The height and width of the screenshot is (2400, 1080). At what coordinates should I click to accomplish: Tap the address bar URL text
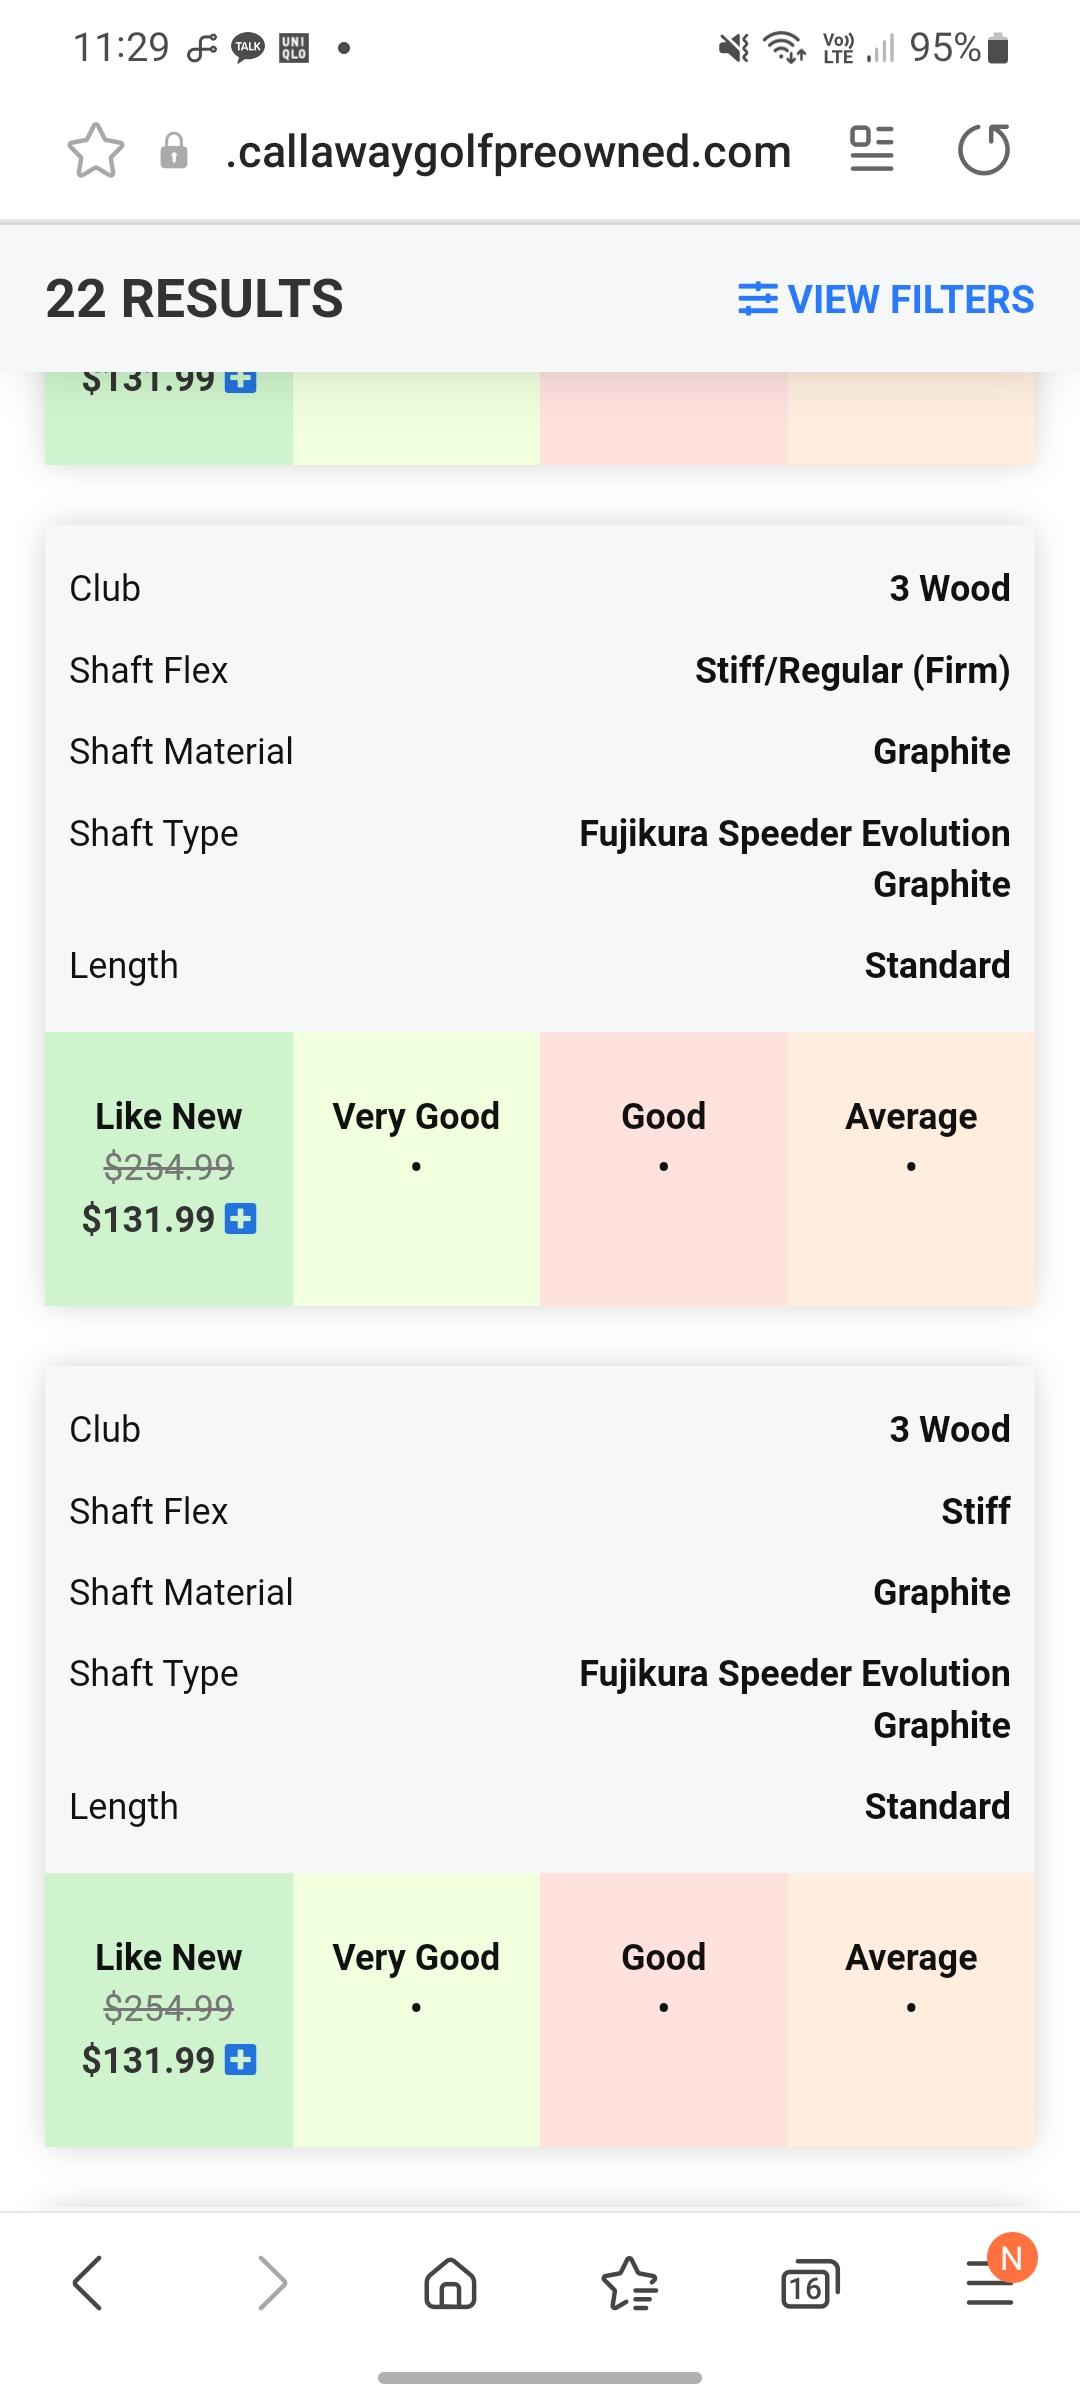[x=508, y=152]
